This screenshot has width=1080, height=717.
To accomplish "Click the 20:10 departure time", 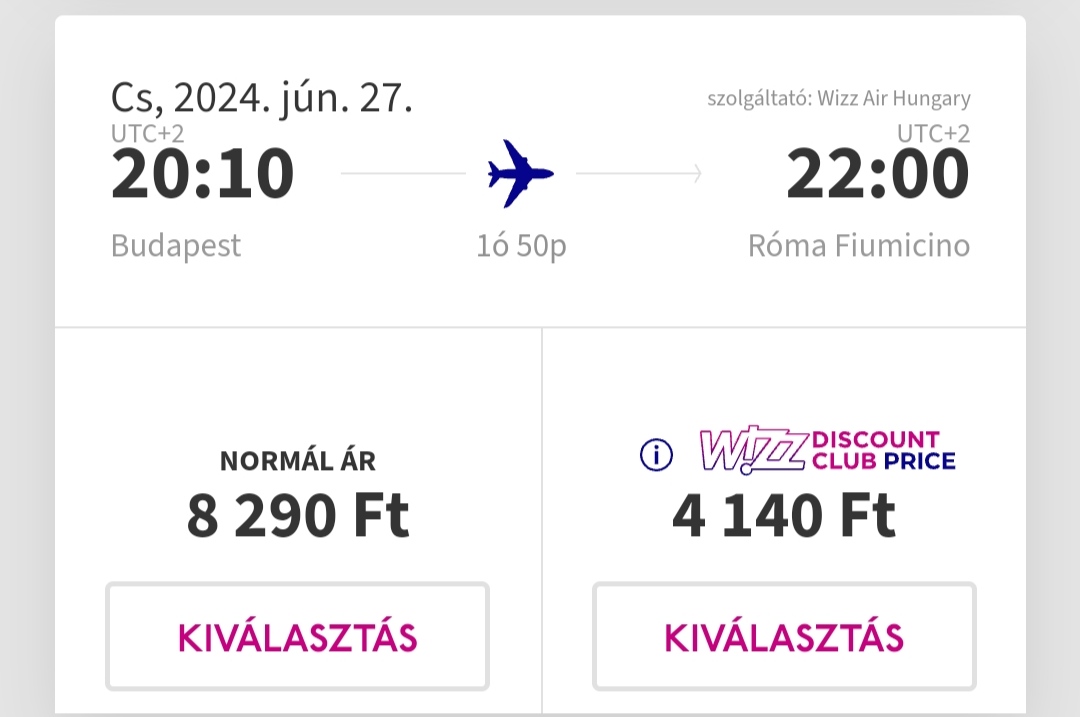I will click(x=202, y=174).
